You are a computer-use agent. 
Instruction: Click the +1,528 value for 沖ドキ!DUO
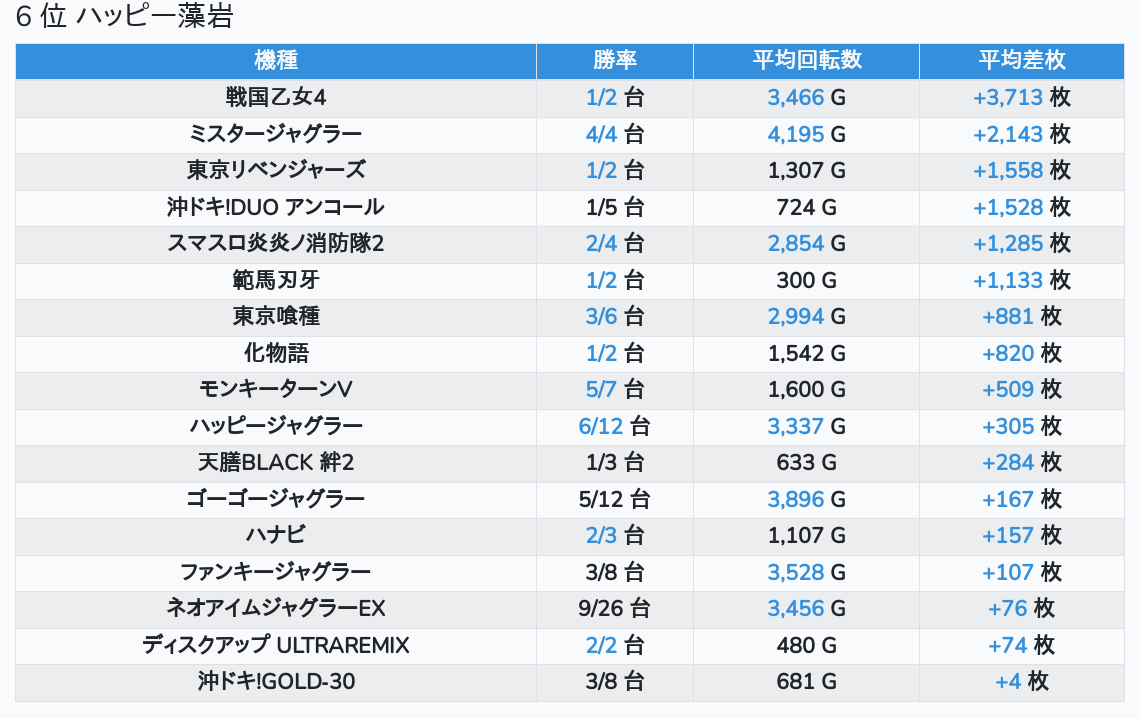tap(1008, 207)
